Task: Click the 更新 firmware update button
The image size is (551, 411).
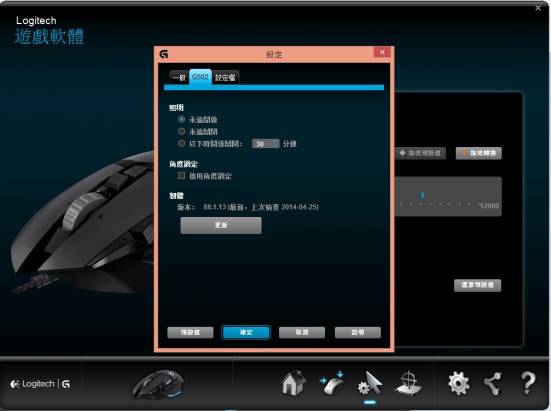Action: (221, 225)
